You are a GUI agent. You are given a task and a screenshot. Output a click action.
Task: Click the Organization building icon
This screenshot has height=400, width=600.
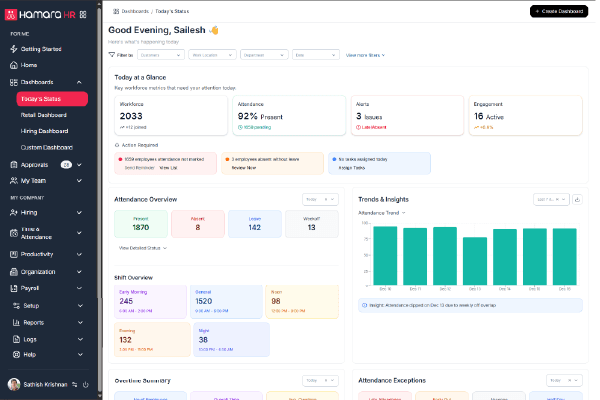click(14, 272)
